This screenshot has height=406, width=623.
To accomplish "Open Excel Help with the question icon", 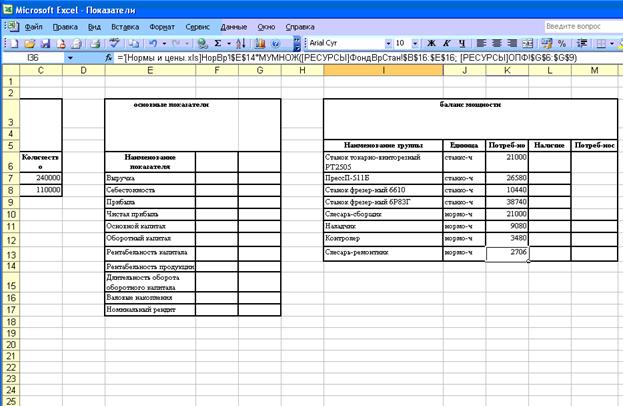I will (276, 43).
